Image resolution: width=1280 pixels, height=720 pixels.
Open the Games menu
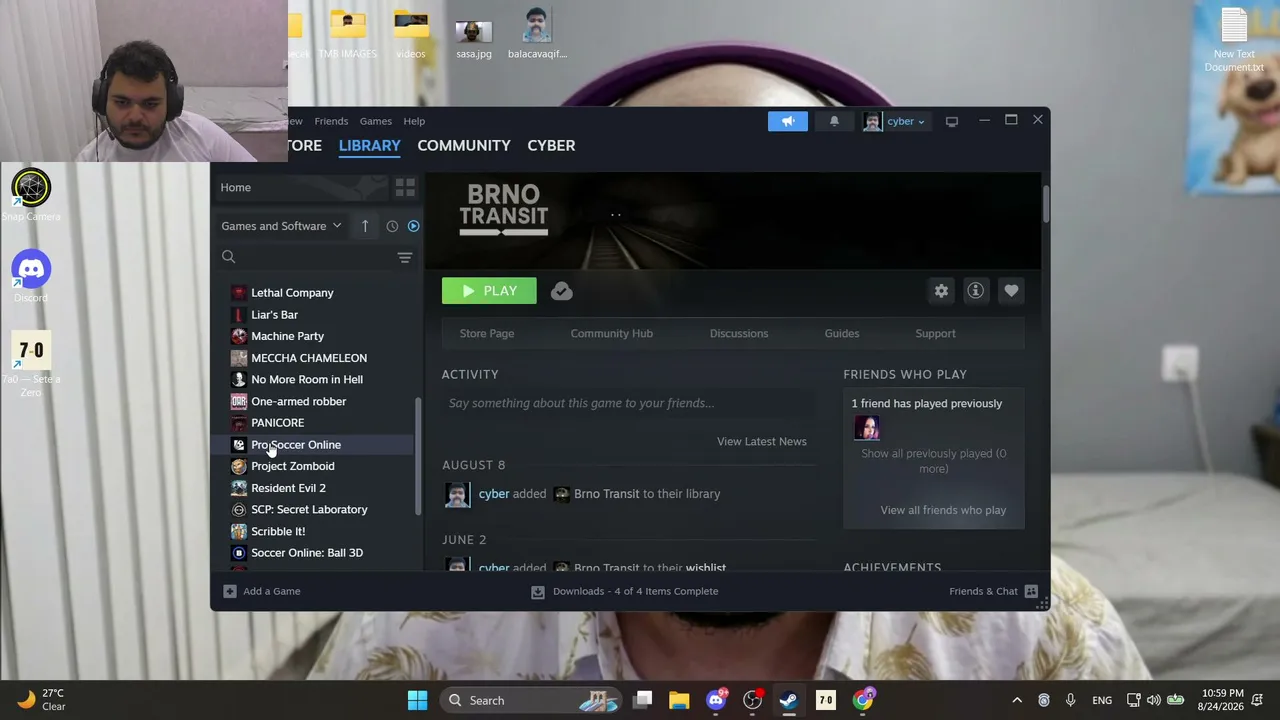(376, 121)
